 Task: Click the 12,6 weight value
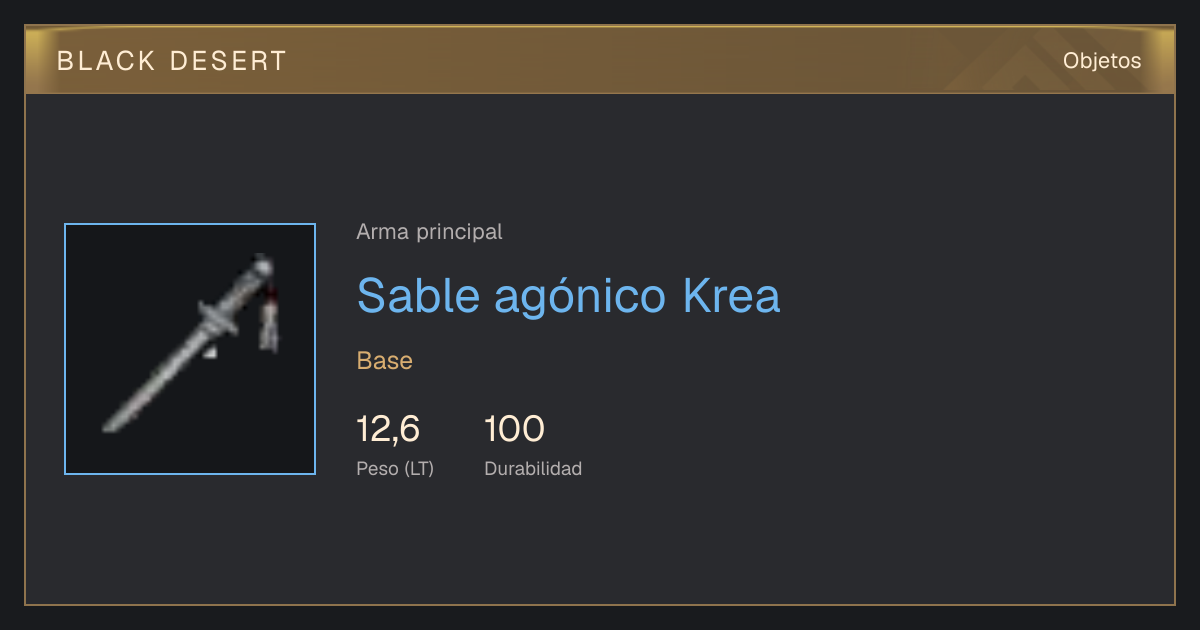pyautogui.click(x=388, y=429)
